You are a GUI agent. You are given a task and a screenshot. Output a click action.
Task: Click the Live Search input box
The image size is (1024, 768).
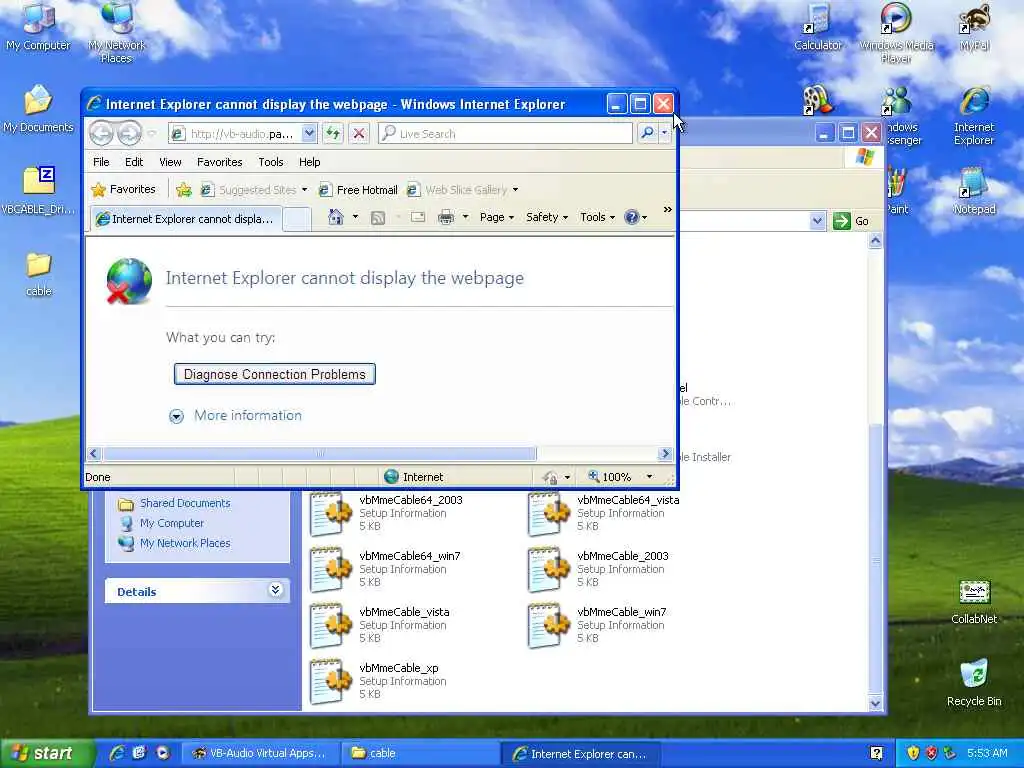point(505,133)
